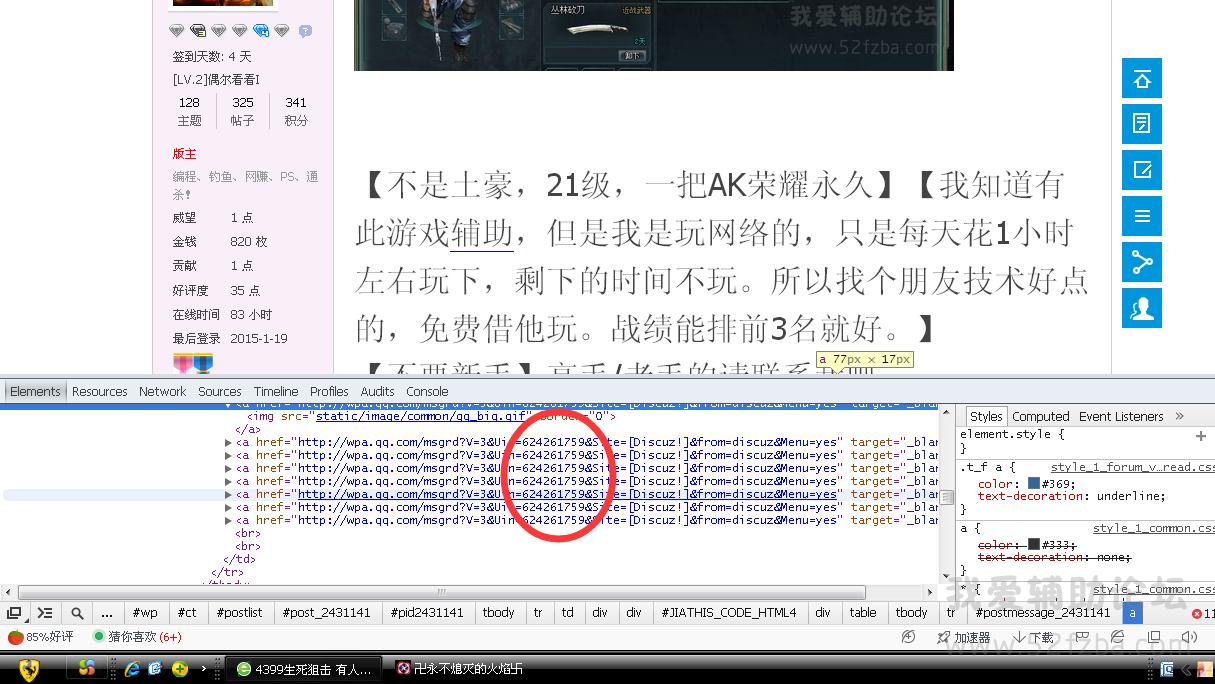Click the underlined 辅助 link in post
1215x684 pixels.
point(482,234)
